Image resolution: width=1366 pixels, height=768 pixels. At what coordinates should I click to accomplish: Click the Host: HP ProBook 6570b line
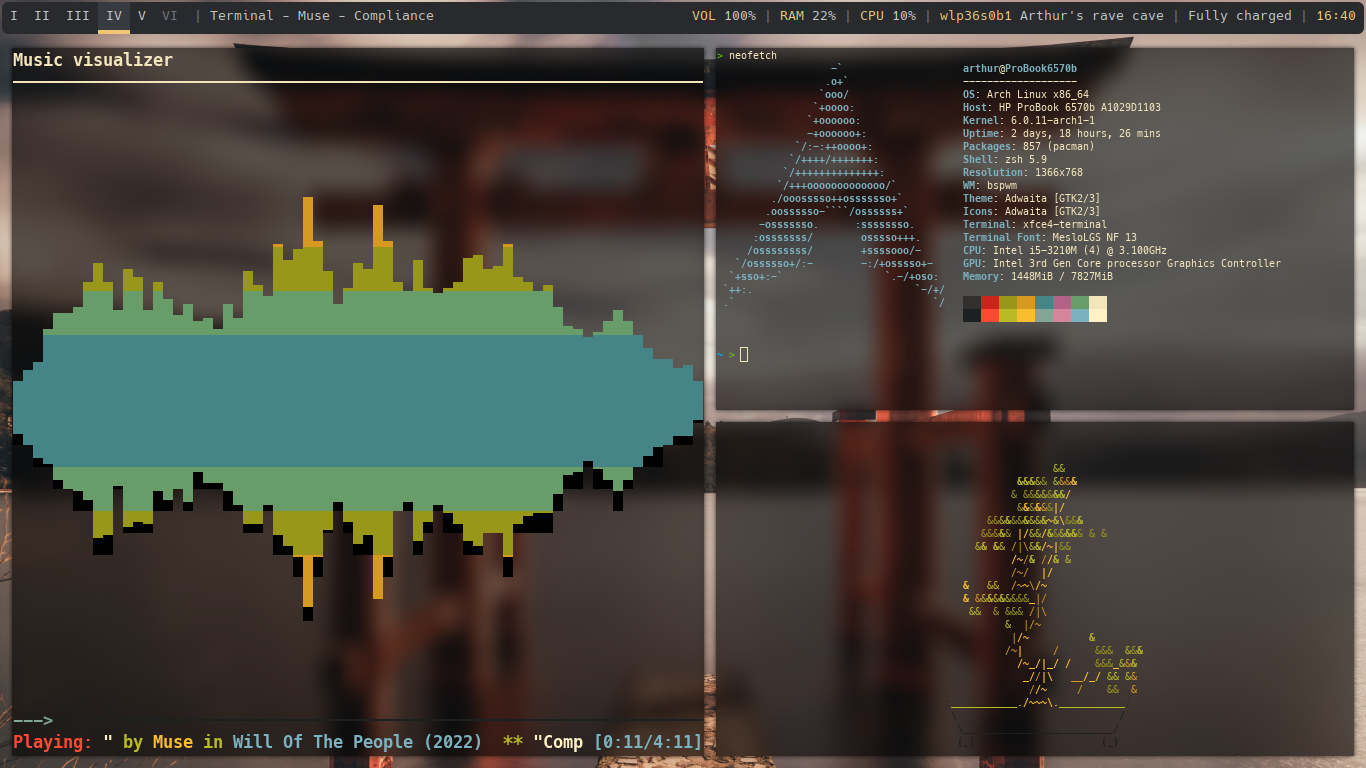point(1062,107)
